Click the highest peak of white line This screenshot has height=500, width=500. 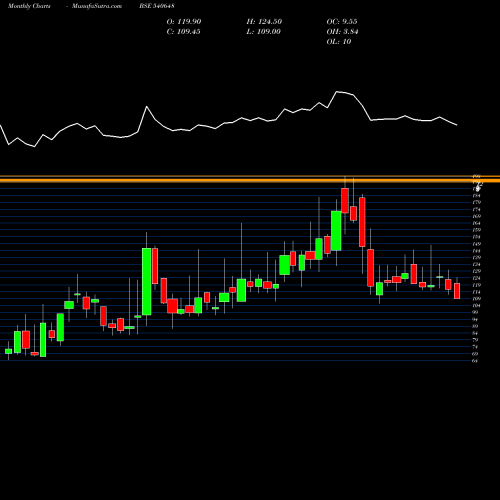coord(337,91)
